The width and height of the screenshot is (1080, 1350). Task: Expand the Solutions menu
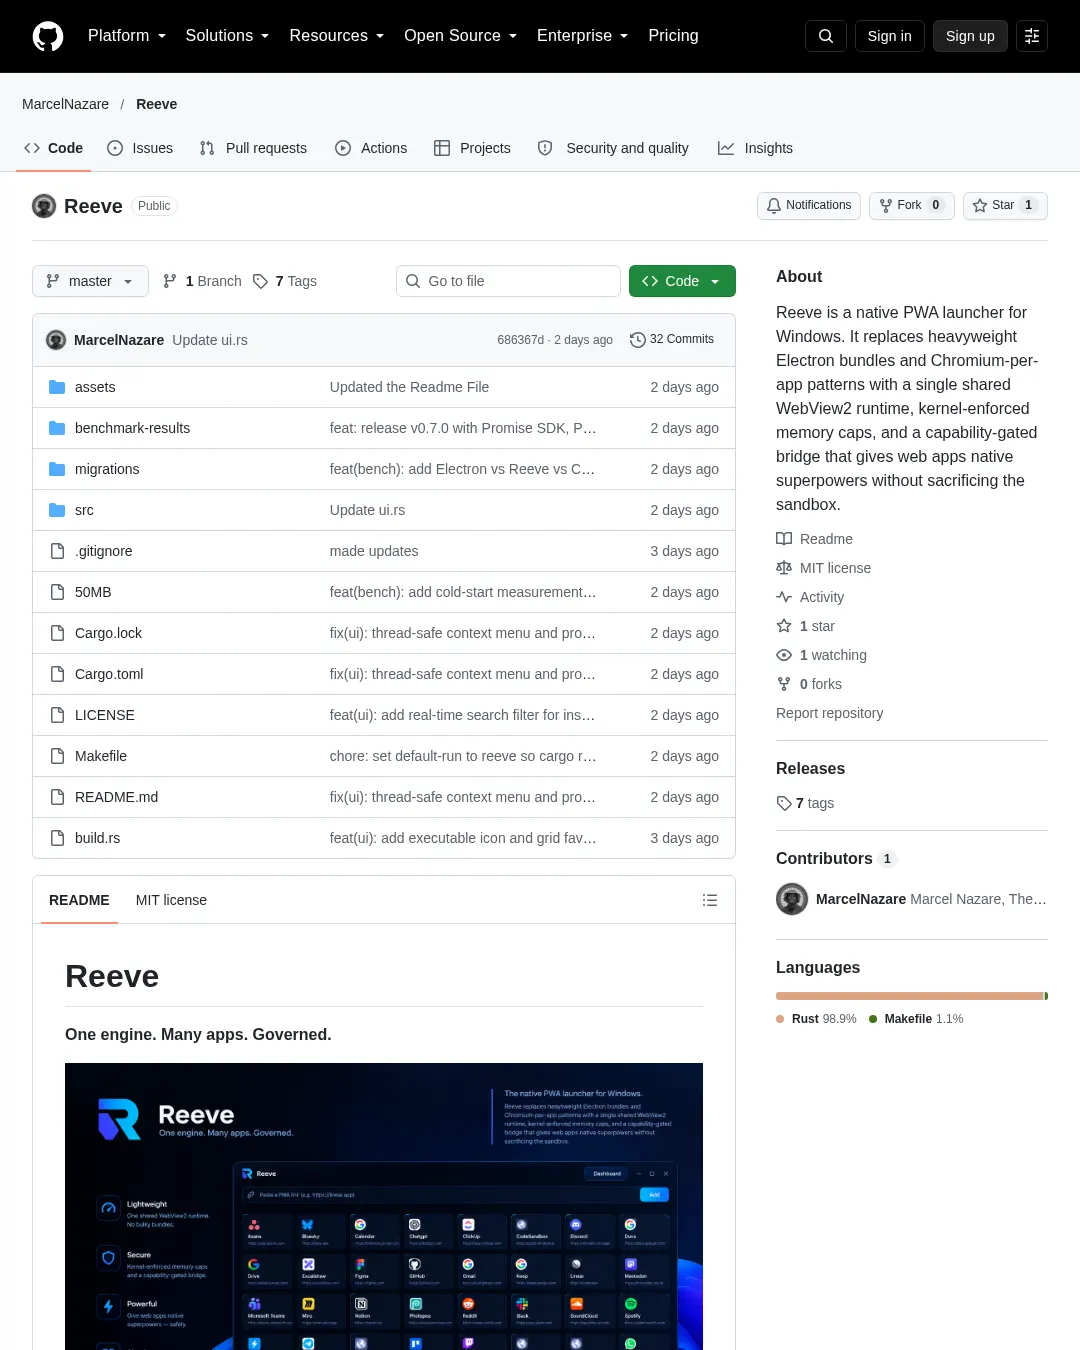[x=227, y=36]
